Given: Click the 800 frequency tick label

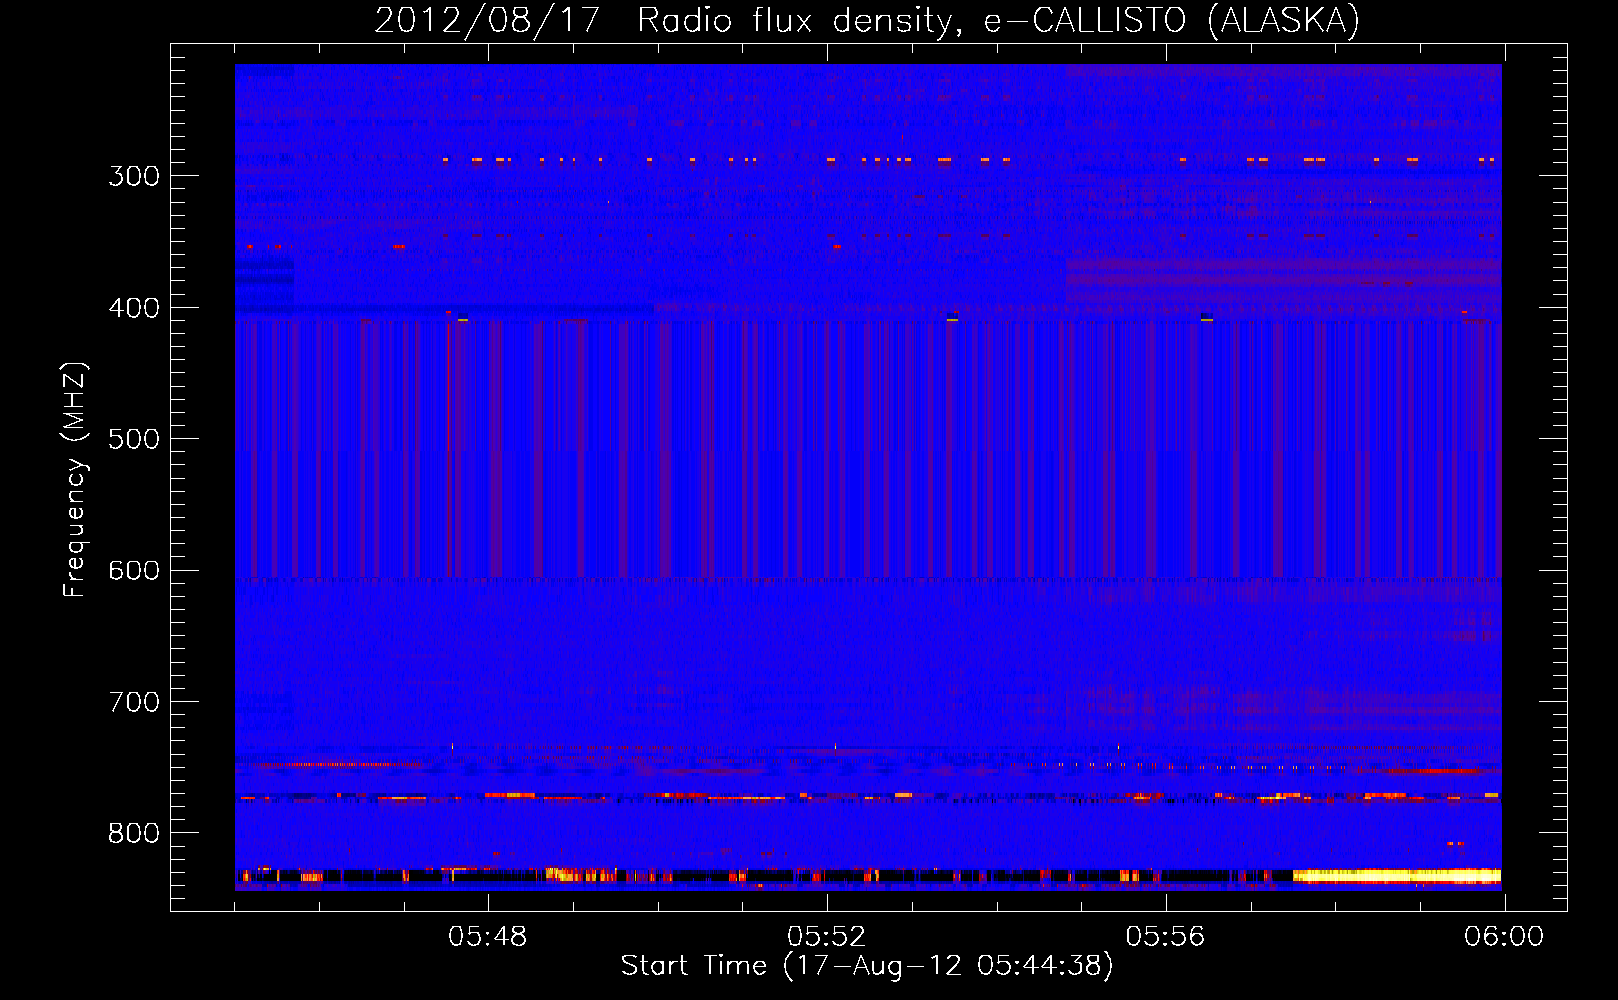Looking at the screenshot, I should pos(134,833).
